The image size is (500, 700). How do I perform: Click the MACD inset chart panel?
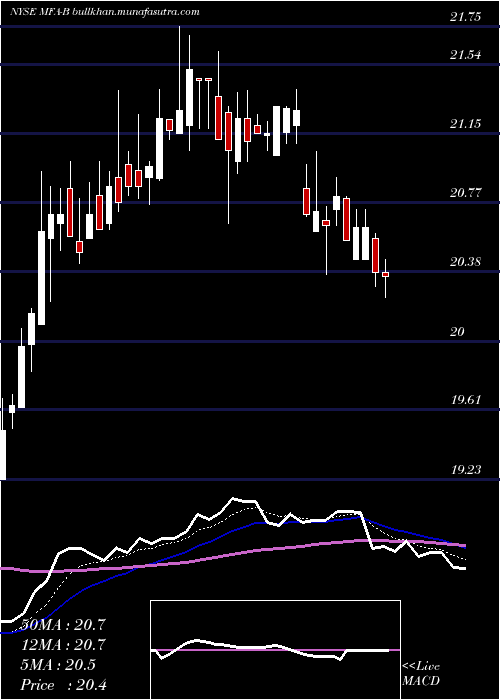click(275, 650)
